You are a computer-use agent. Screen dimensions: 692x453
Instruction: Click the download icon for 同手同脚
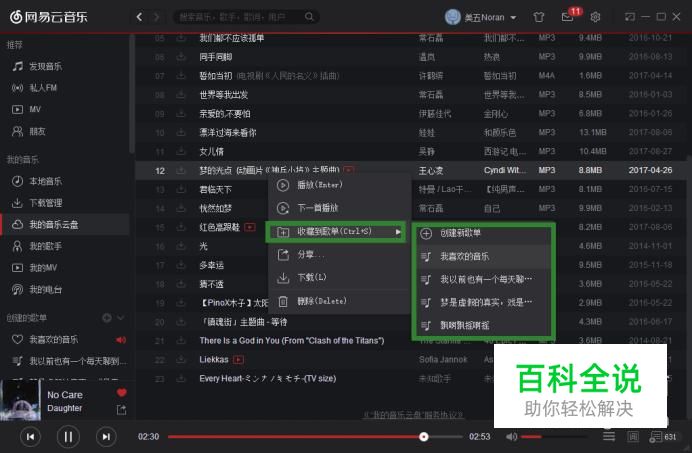click(x=181, y=57)
